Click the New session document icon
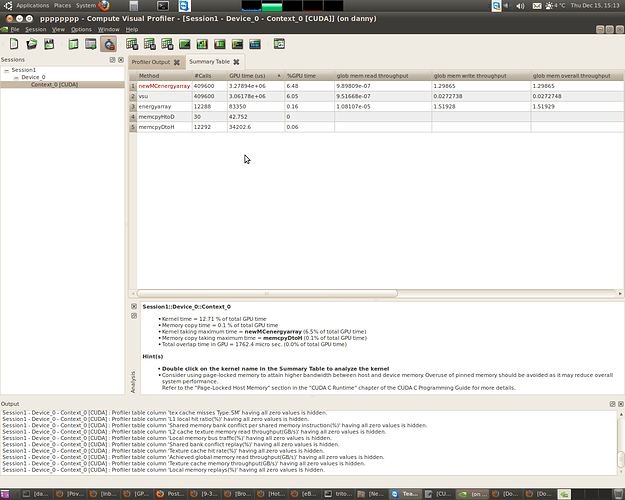This screenshot has height=500, width=625. (14, 44)
